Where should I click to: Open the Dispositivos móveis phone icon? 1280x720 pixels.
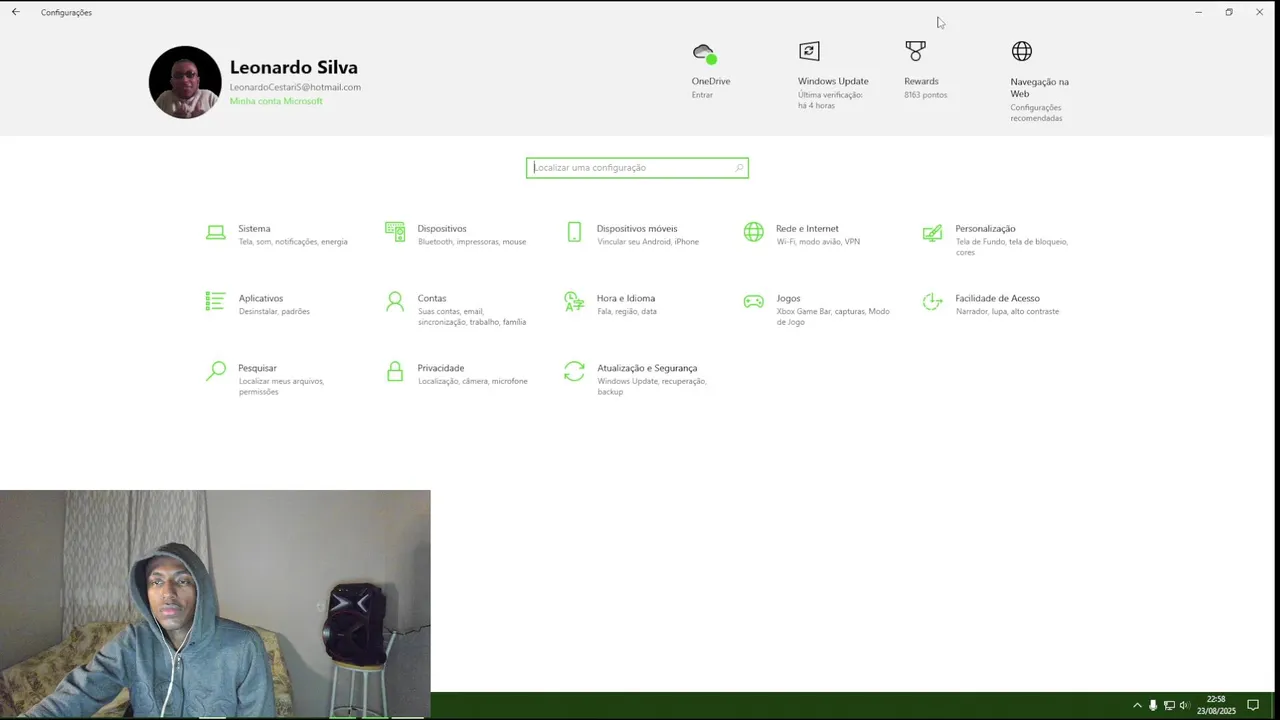574,232
